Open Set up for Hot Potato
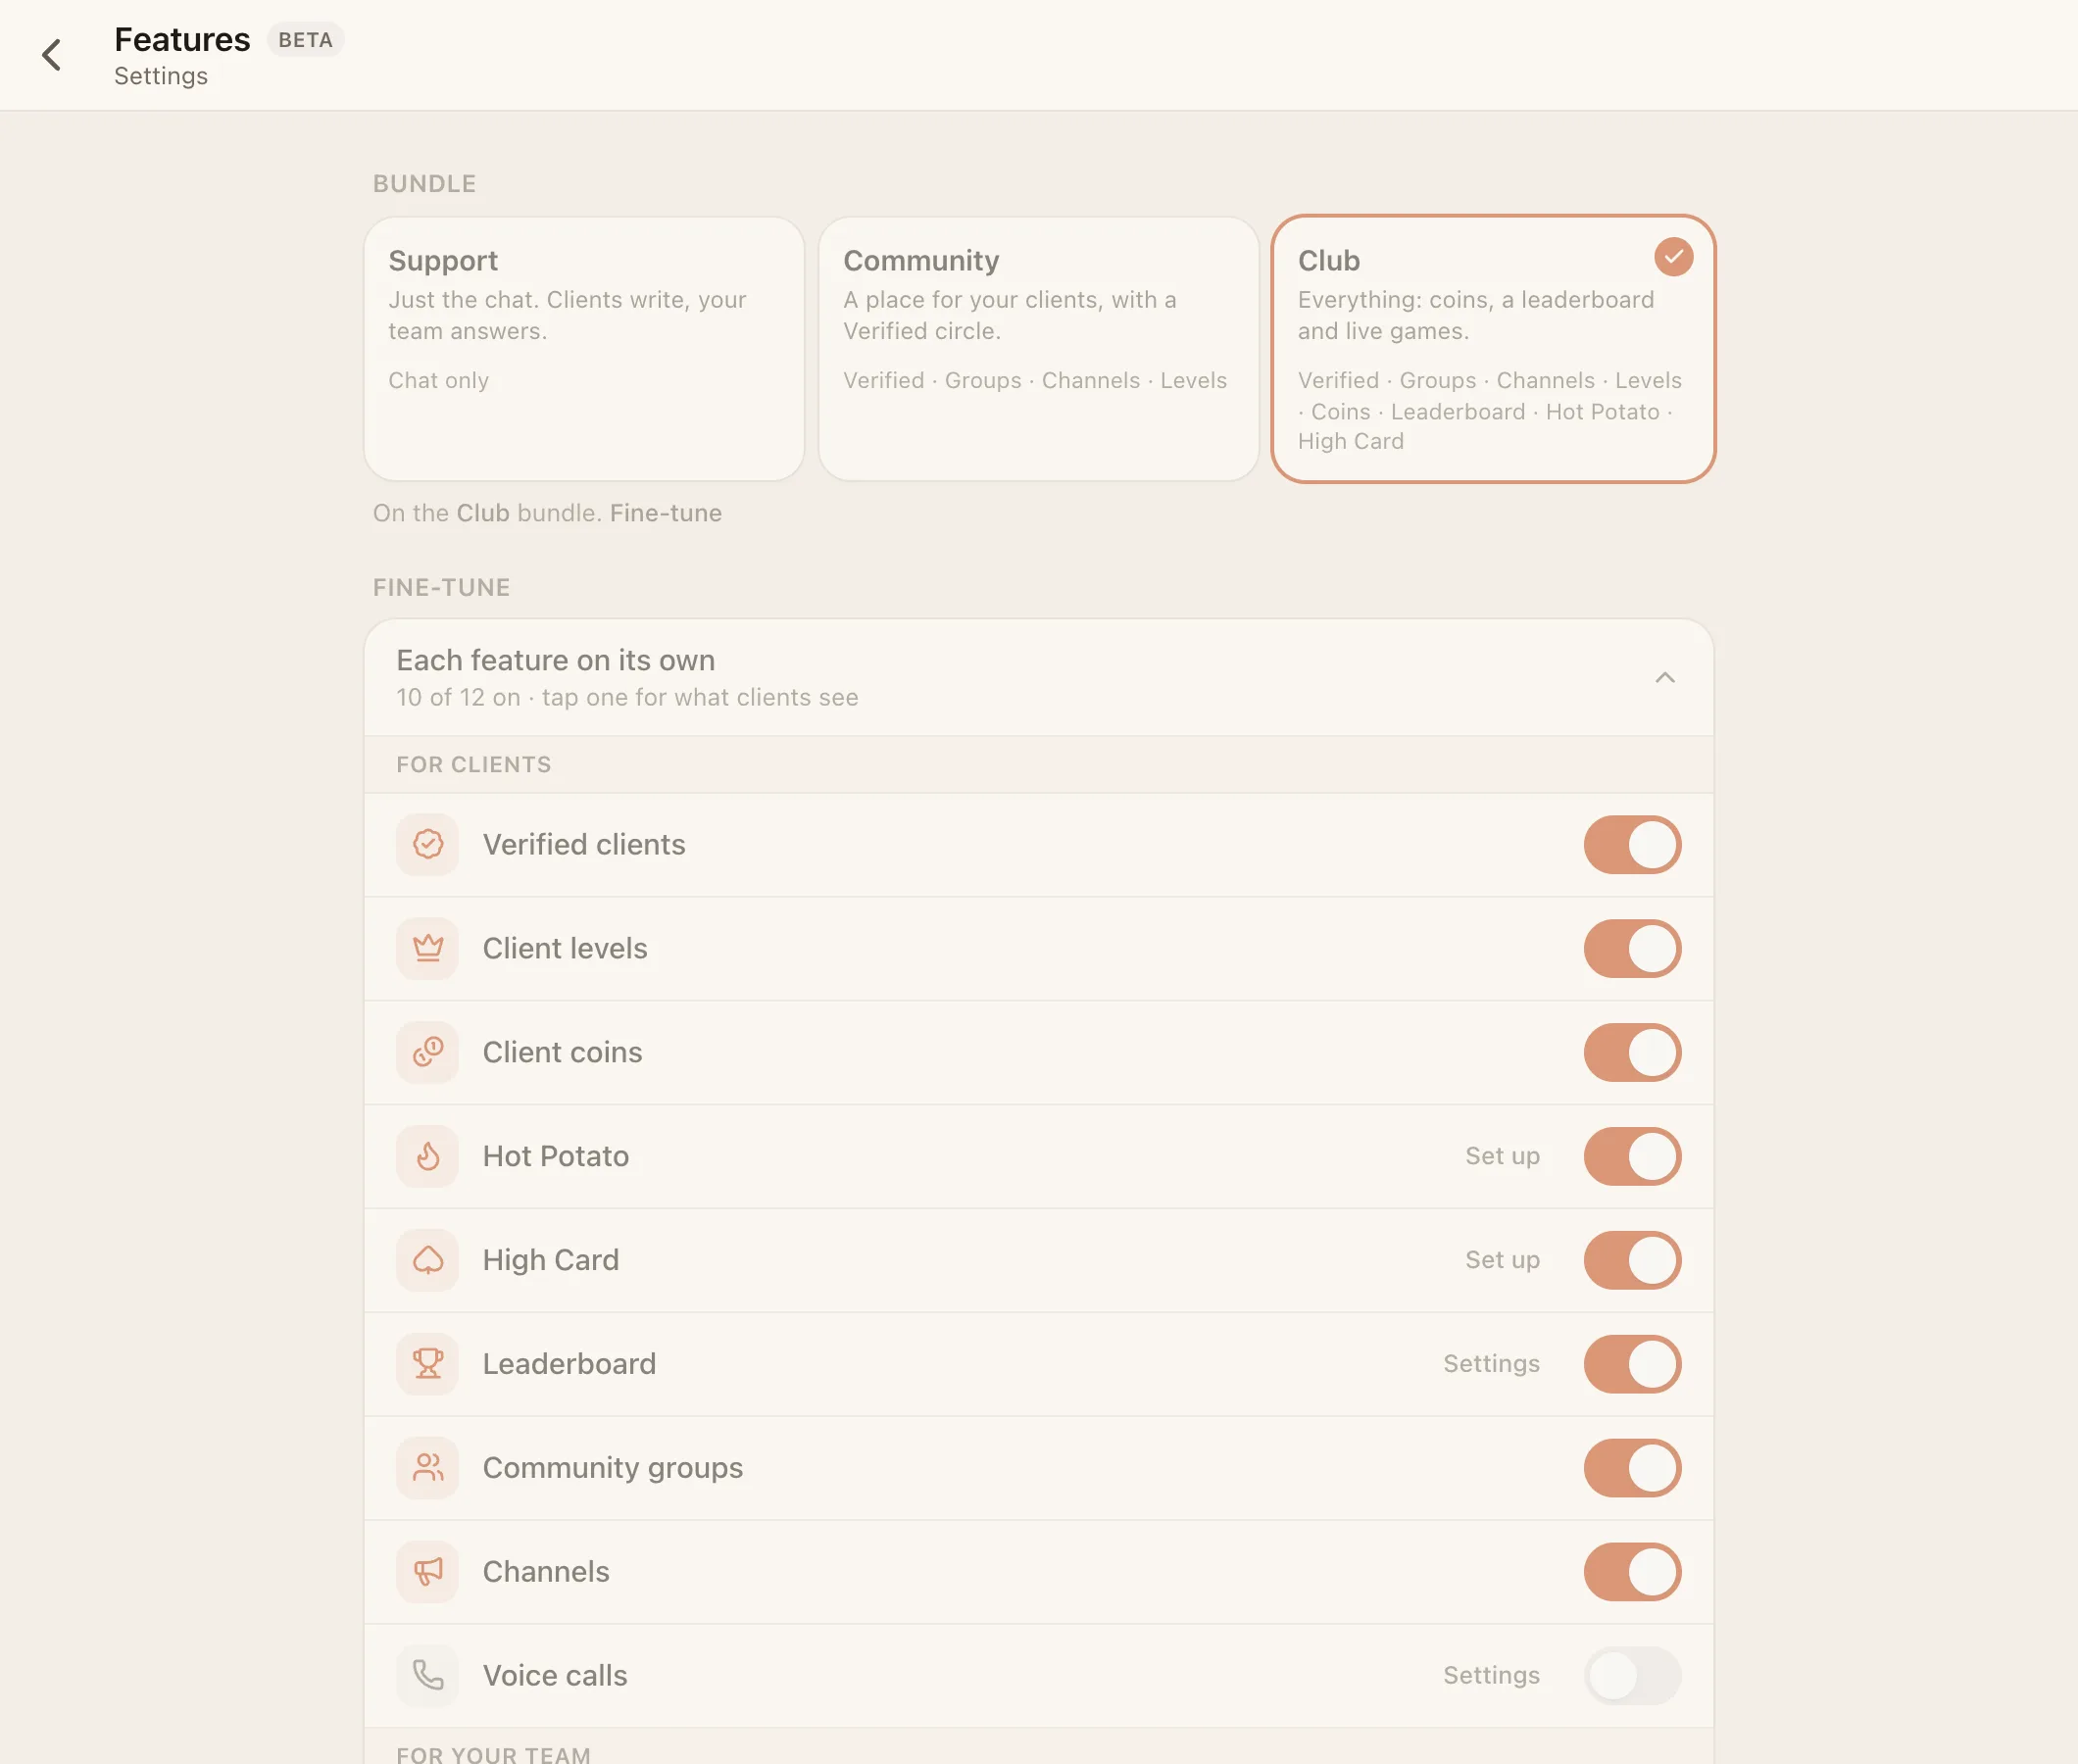 pyautogui.click(x=1502, y=1157)
